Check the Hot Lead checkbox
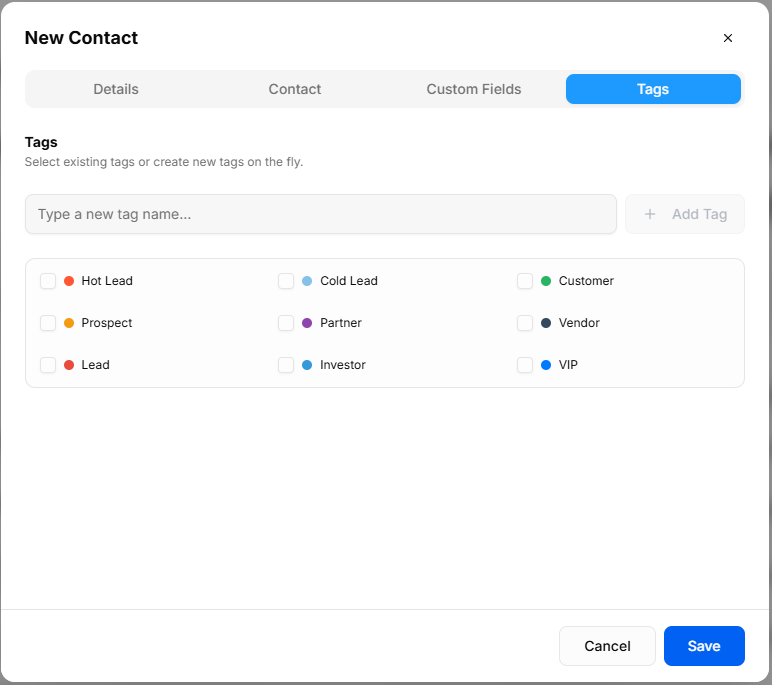The width and height of the screenshot is (772, 685). click(x=48, y=281)
